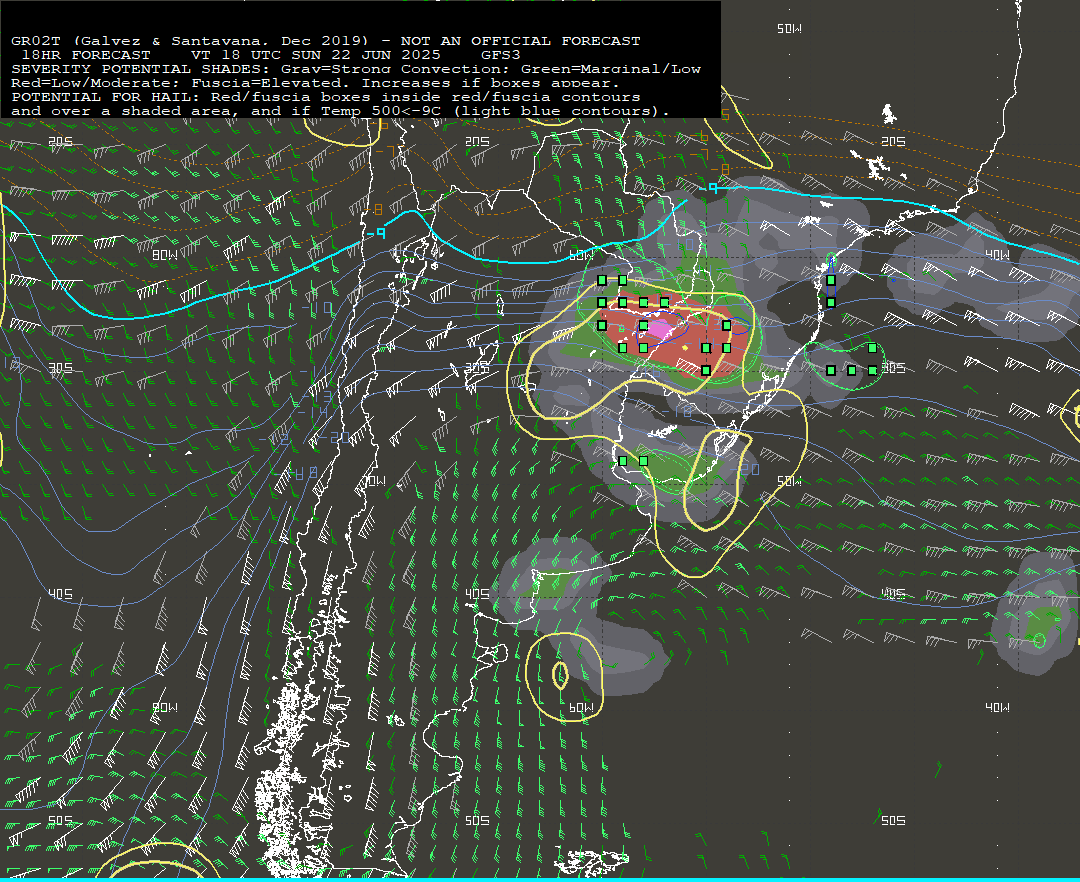Click the upper 80W longitude label
The image size is (1080, 882).
[165, 255]
